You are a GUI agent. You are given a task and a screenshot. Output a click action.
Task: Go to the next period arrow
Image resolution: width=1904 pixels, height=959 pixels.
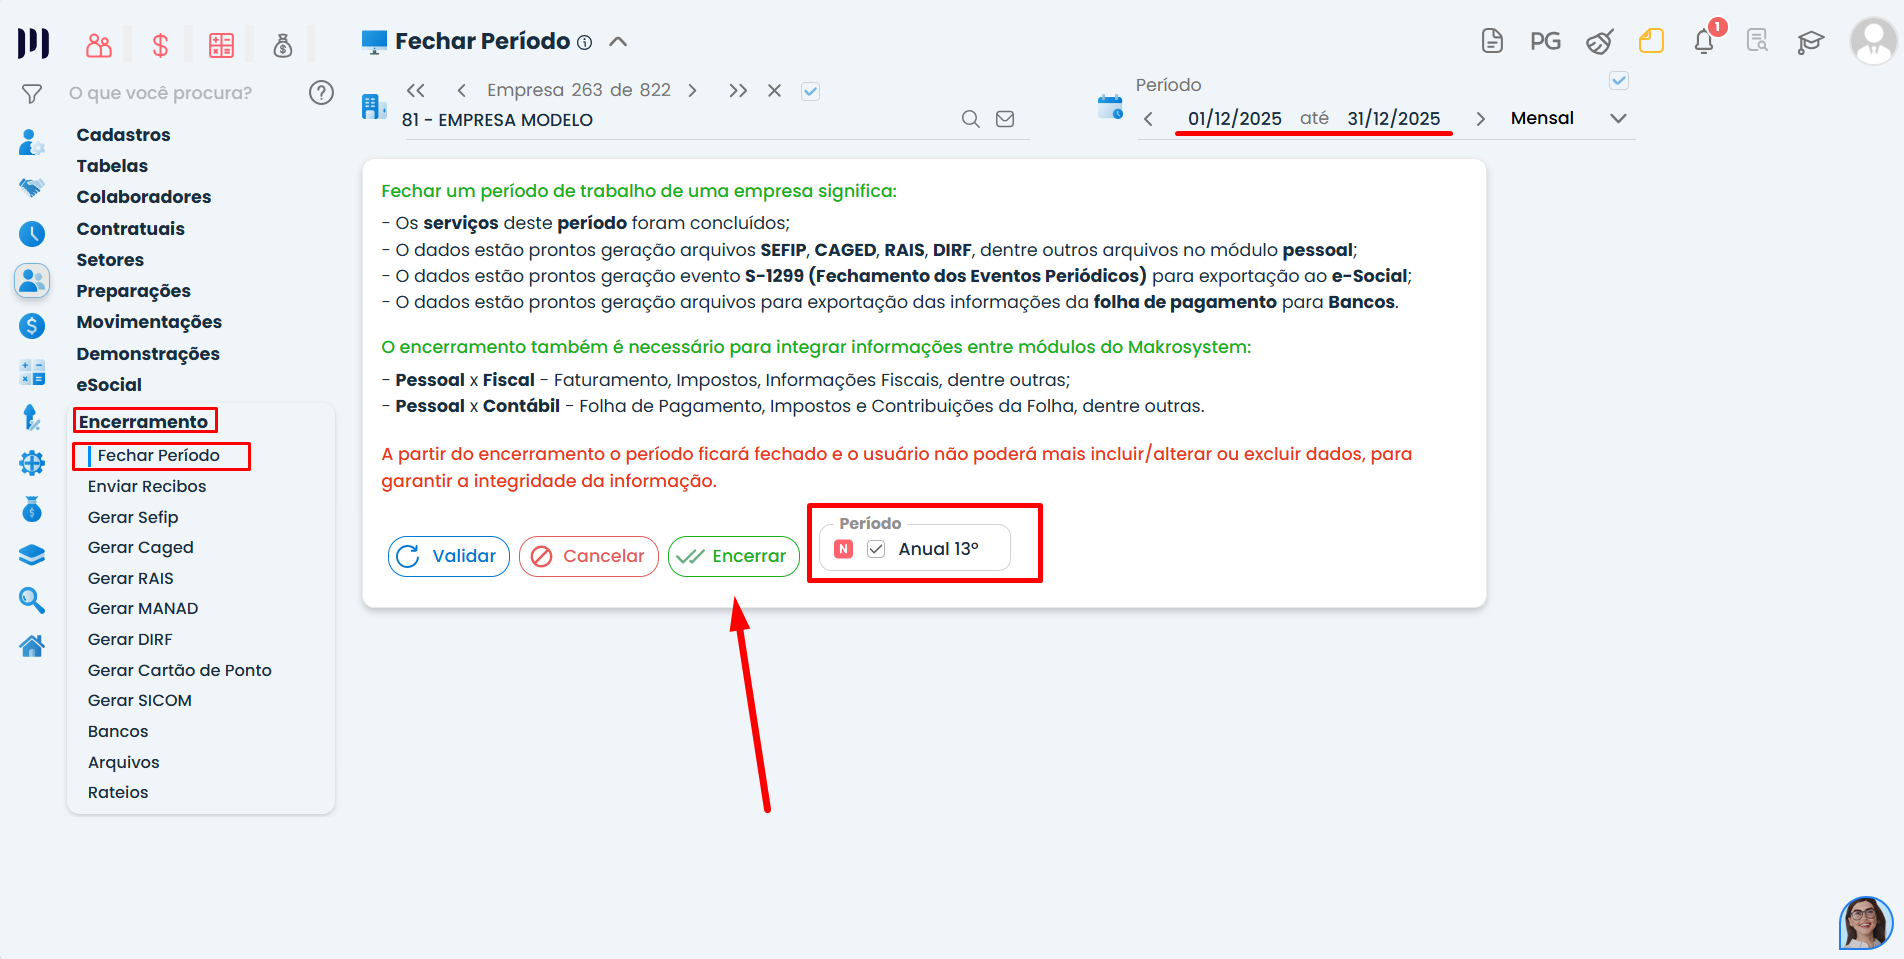[1480, 119]
